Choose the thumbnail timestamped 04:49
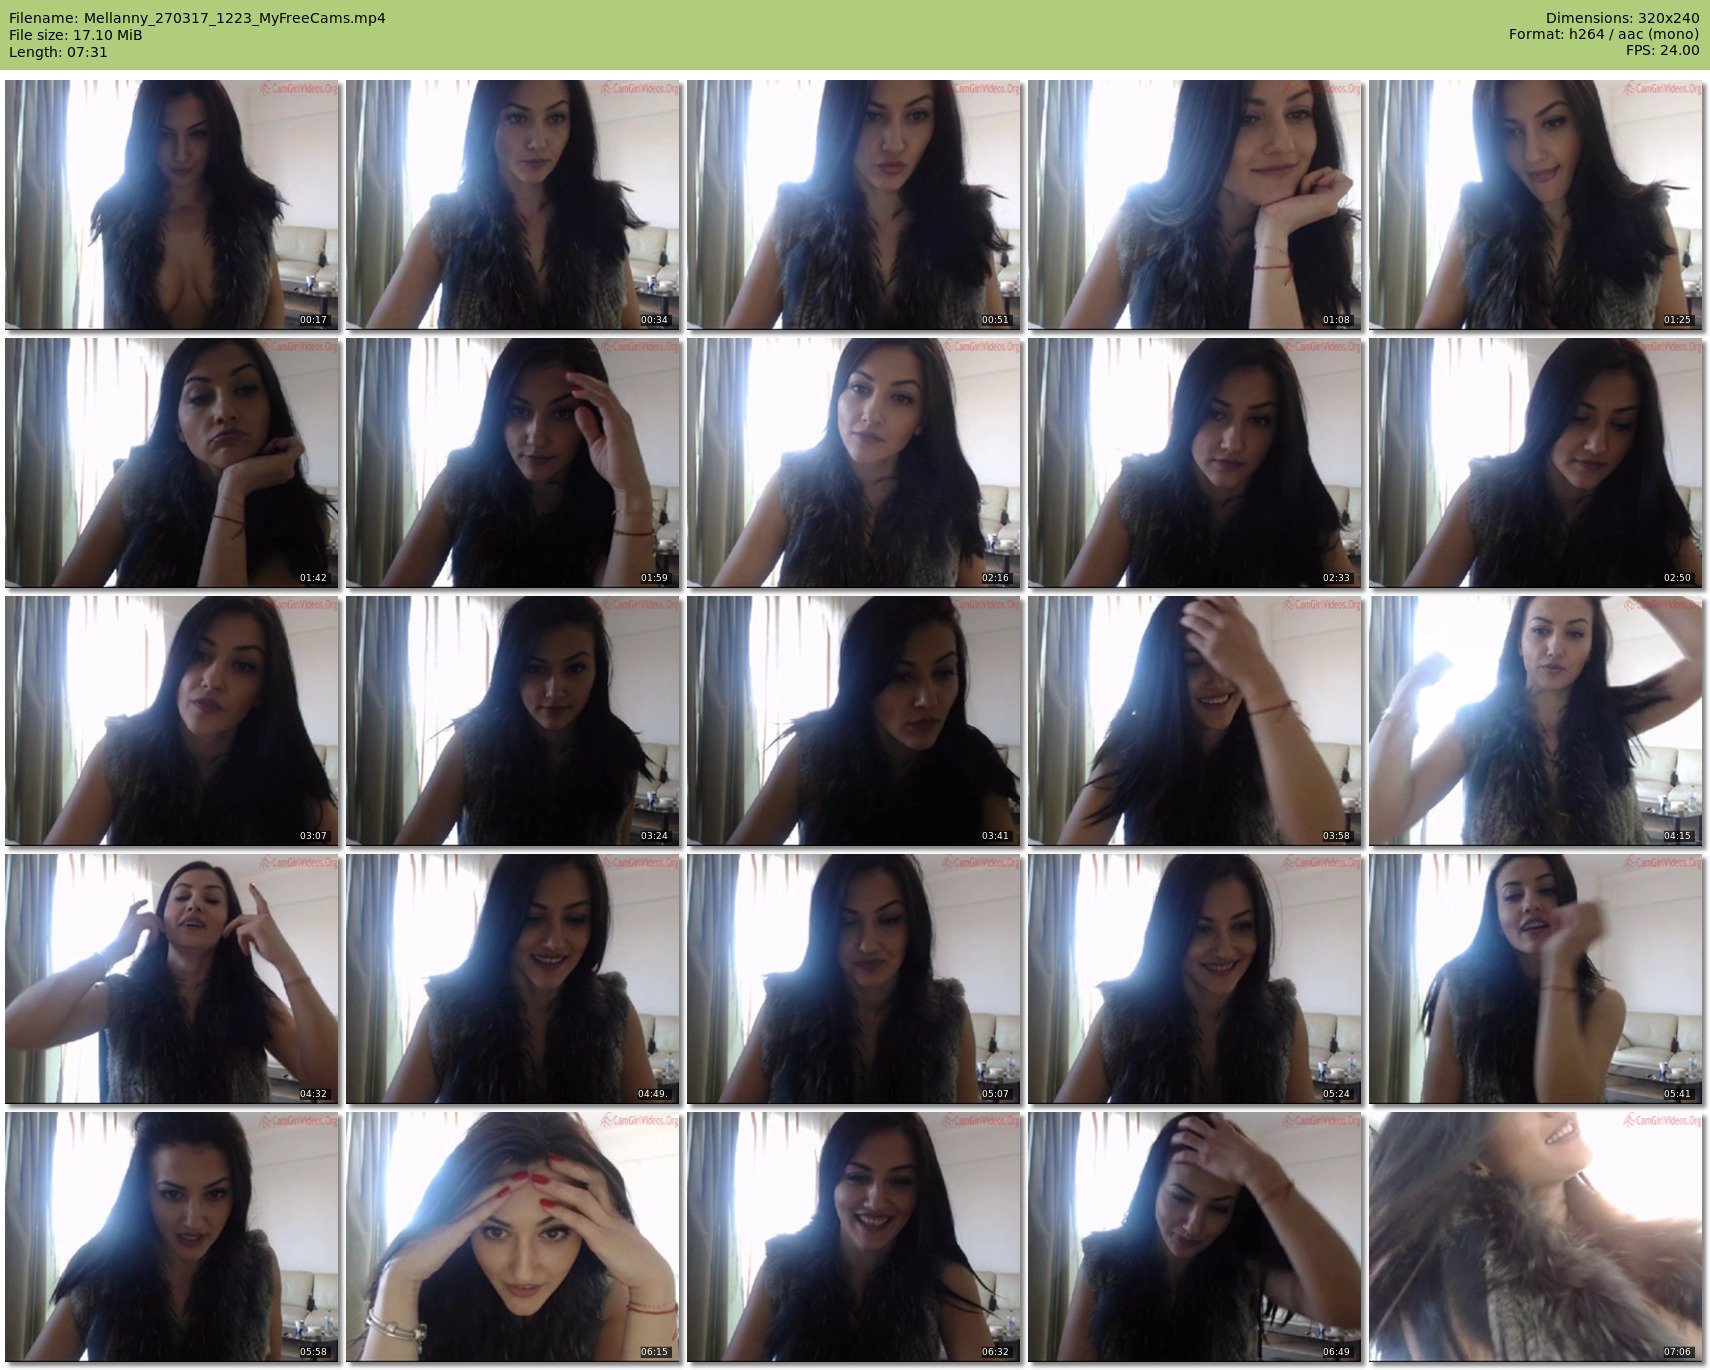Viewport: 1710px width, 1370px height. (513, 978)
